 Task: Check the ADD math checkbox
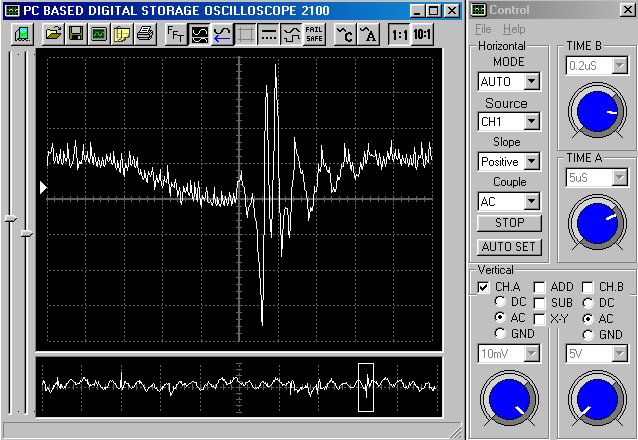(539, 287)
